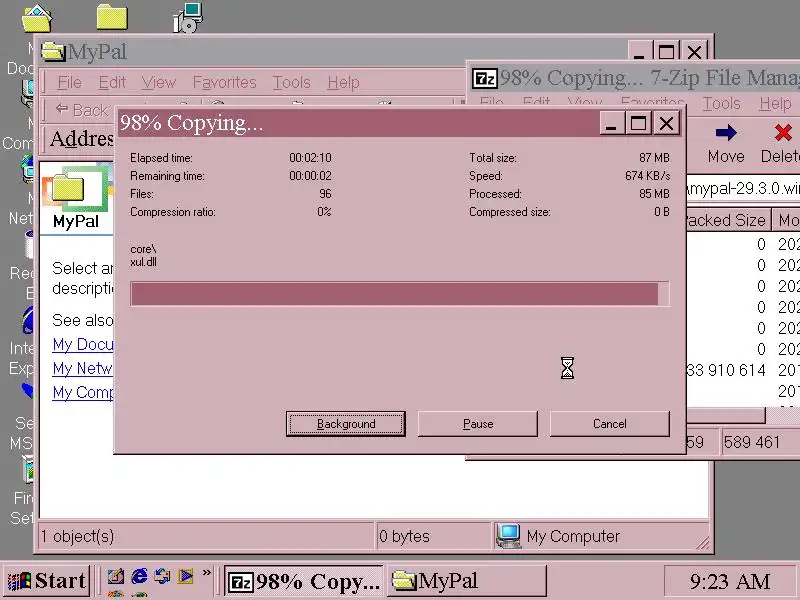The height and width of the screenshot is (600, 800).
Task: Click the 7z icon in 7-Zip title bar
Action: 484,79
